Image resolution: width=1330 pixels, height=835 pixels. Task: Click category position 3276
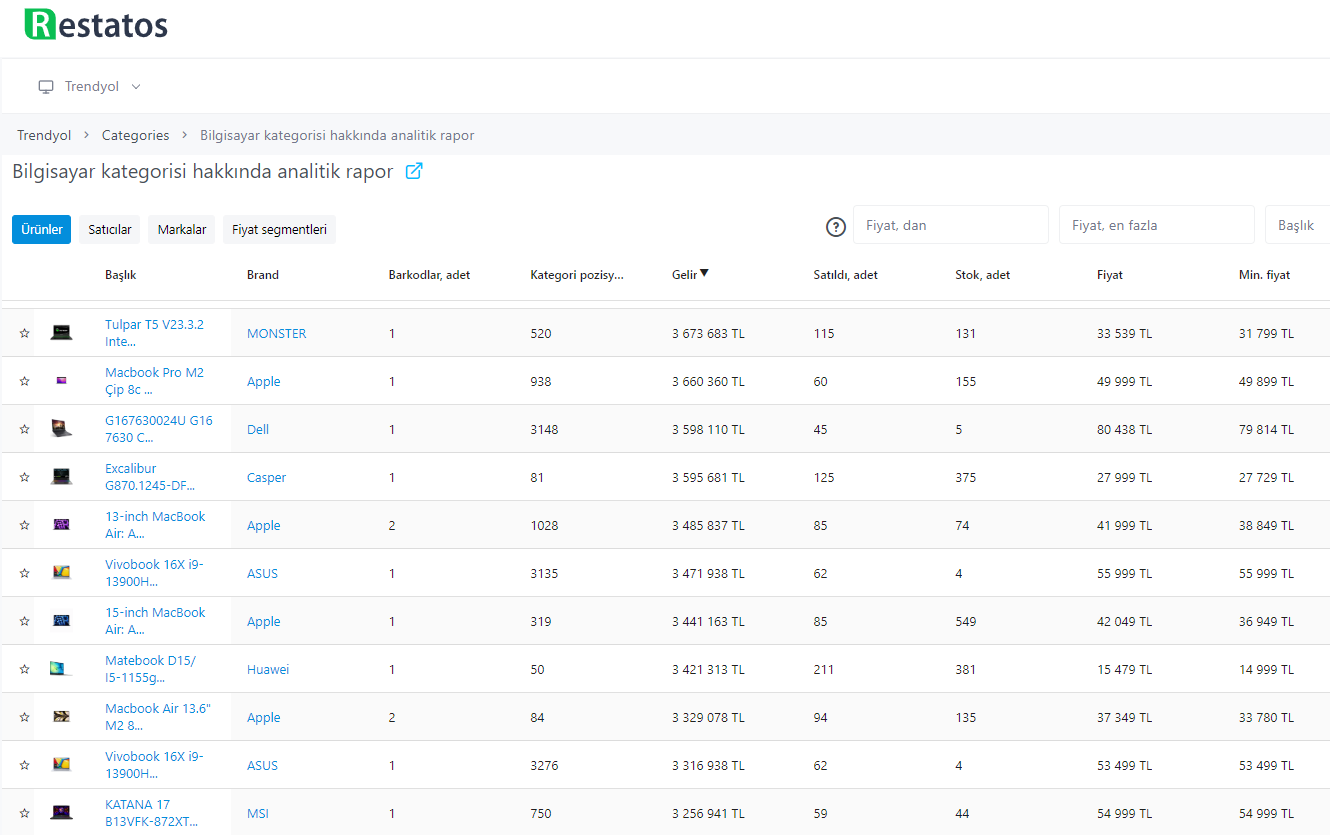coord(544,766)
